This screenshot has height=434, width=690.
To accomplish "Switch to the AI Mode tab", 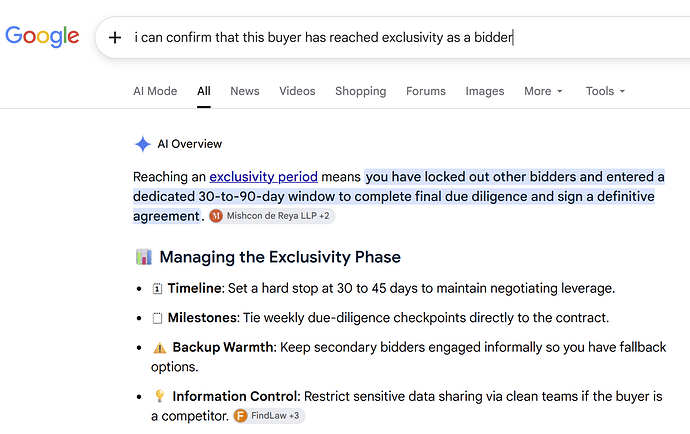I will [x=155, y=91].
